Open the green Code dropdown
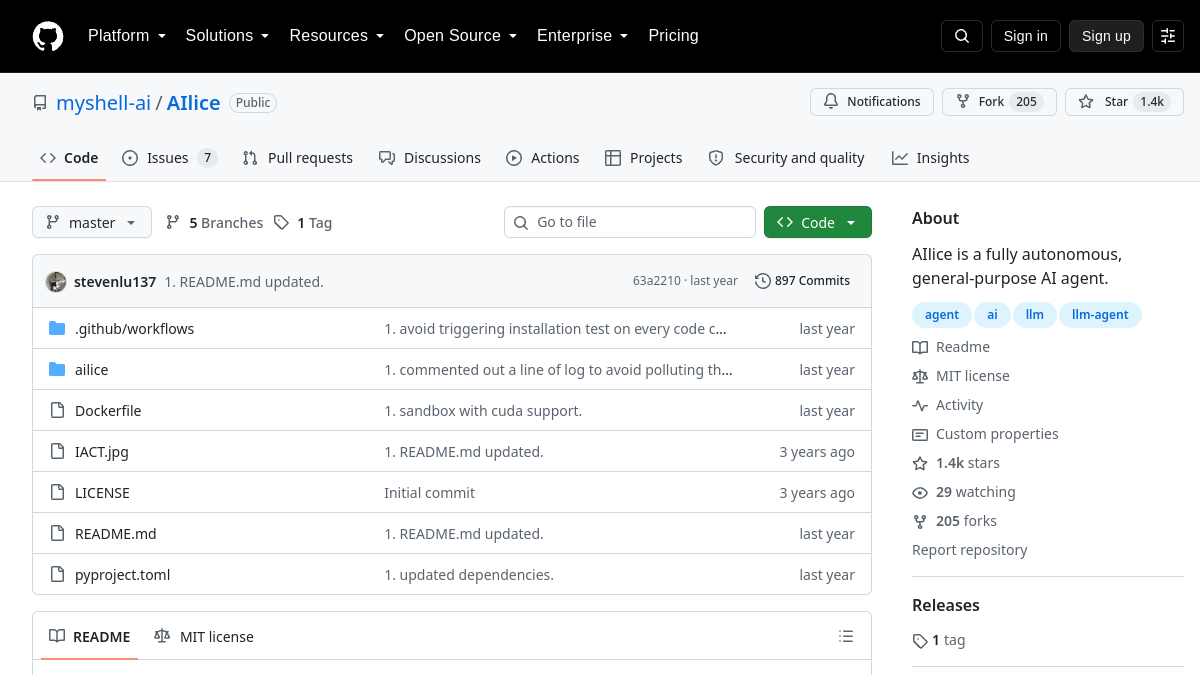This screenshot has width=1200, height=675. point(818,222)
